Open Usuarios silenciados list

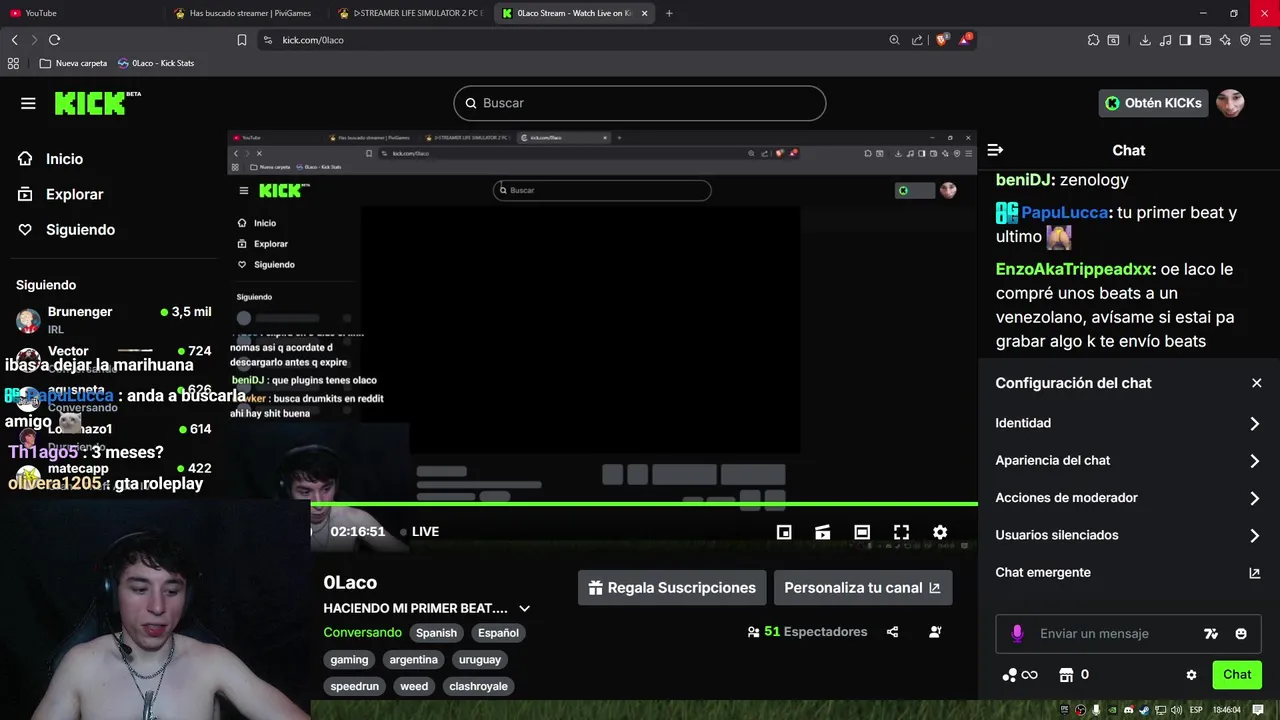tap(1128, 535)
